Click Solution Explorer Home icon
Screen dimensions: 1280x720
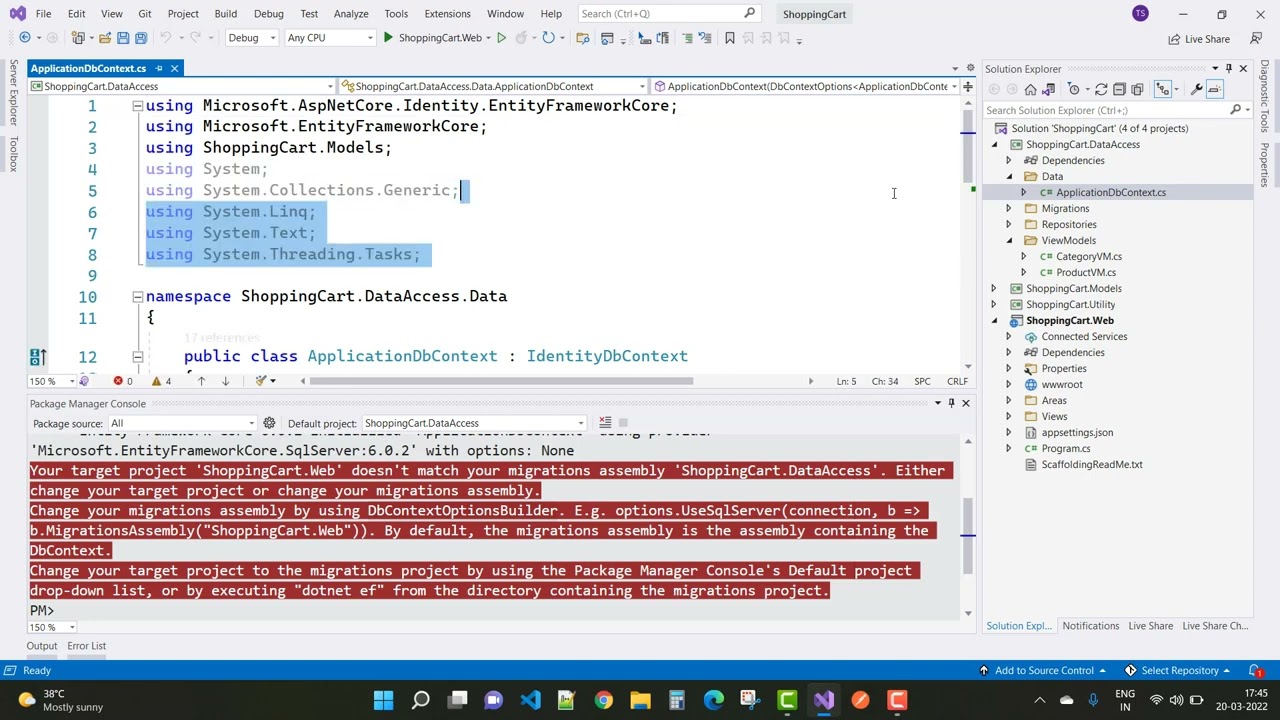tap(1030, 90)
